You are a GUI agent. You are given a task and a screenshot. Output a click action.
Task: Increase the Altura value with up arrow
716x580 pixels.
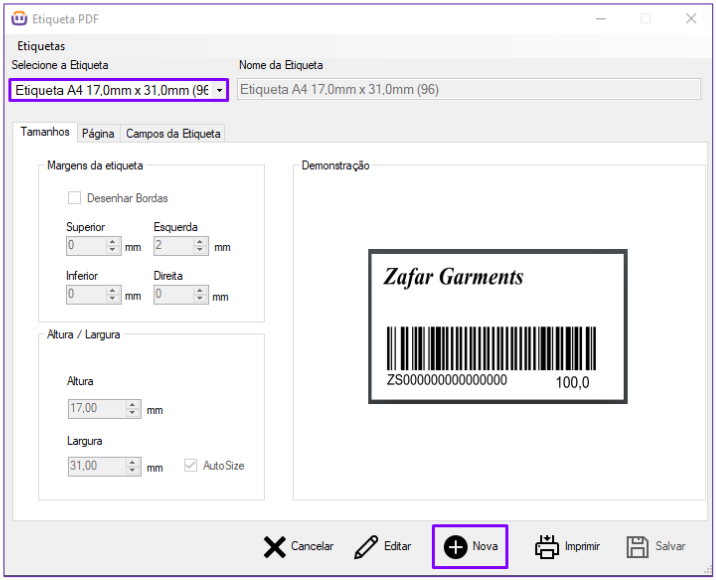coord(132,404)
